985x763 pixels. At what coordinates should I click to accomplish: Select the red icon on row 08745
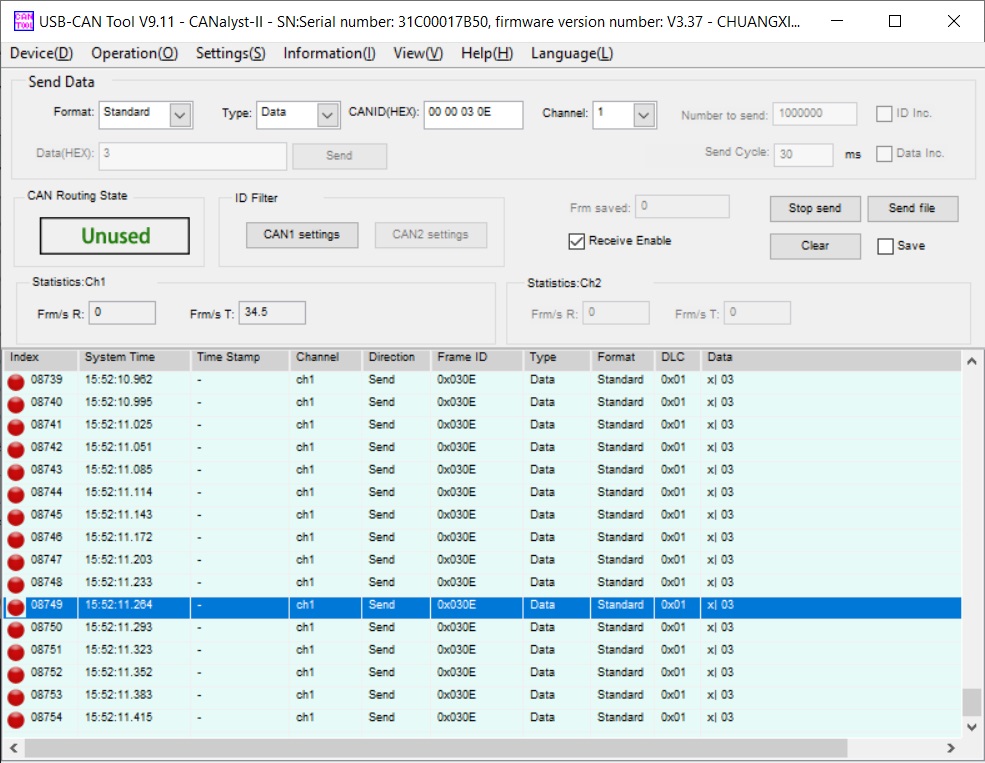(x=16, y=516)
